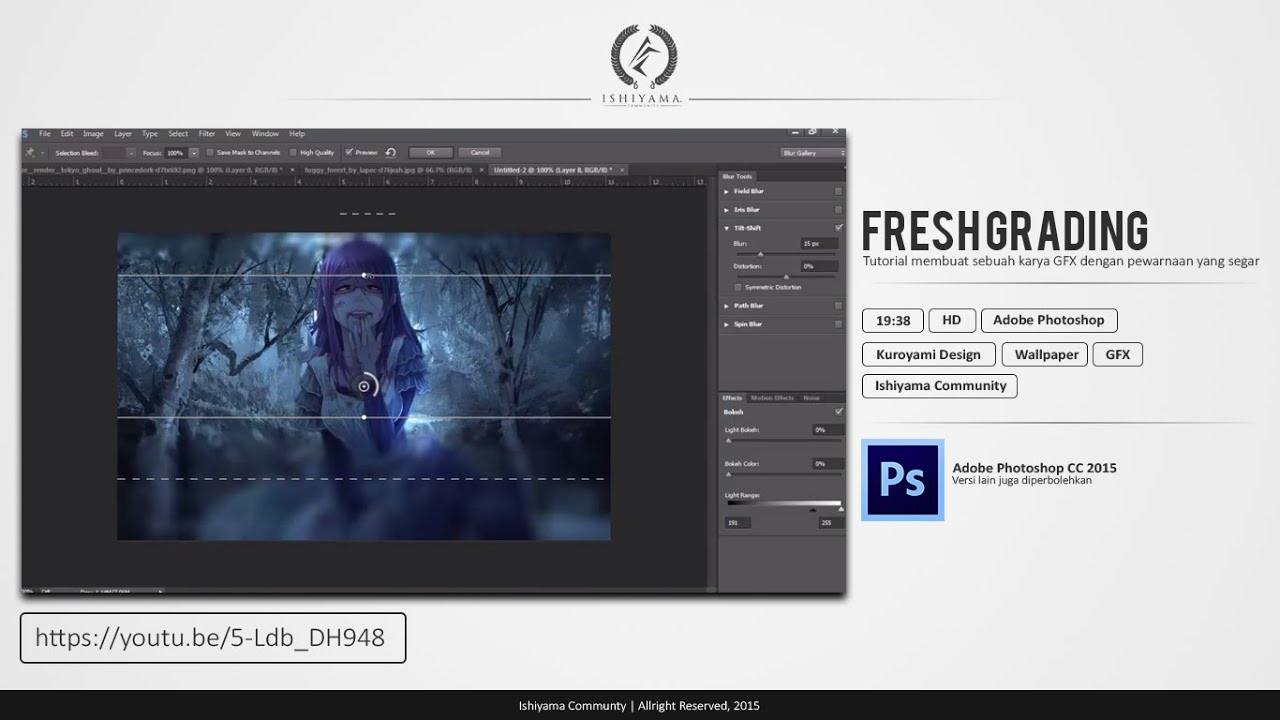Click the Light Range field showing 255

[x=831, y=522]
